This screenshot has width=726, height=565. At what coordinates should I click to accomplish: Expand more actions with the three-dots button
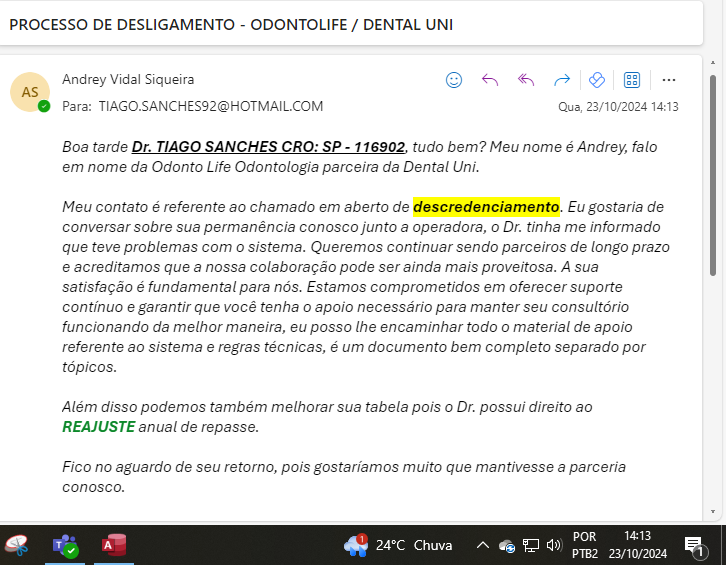[669, 80]
